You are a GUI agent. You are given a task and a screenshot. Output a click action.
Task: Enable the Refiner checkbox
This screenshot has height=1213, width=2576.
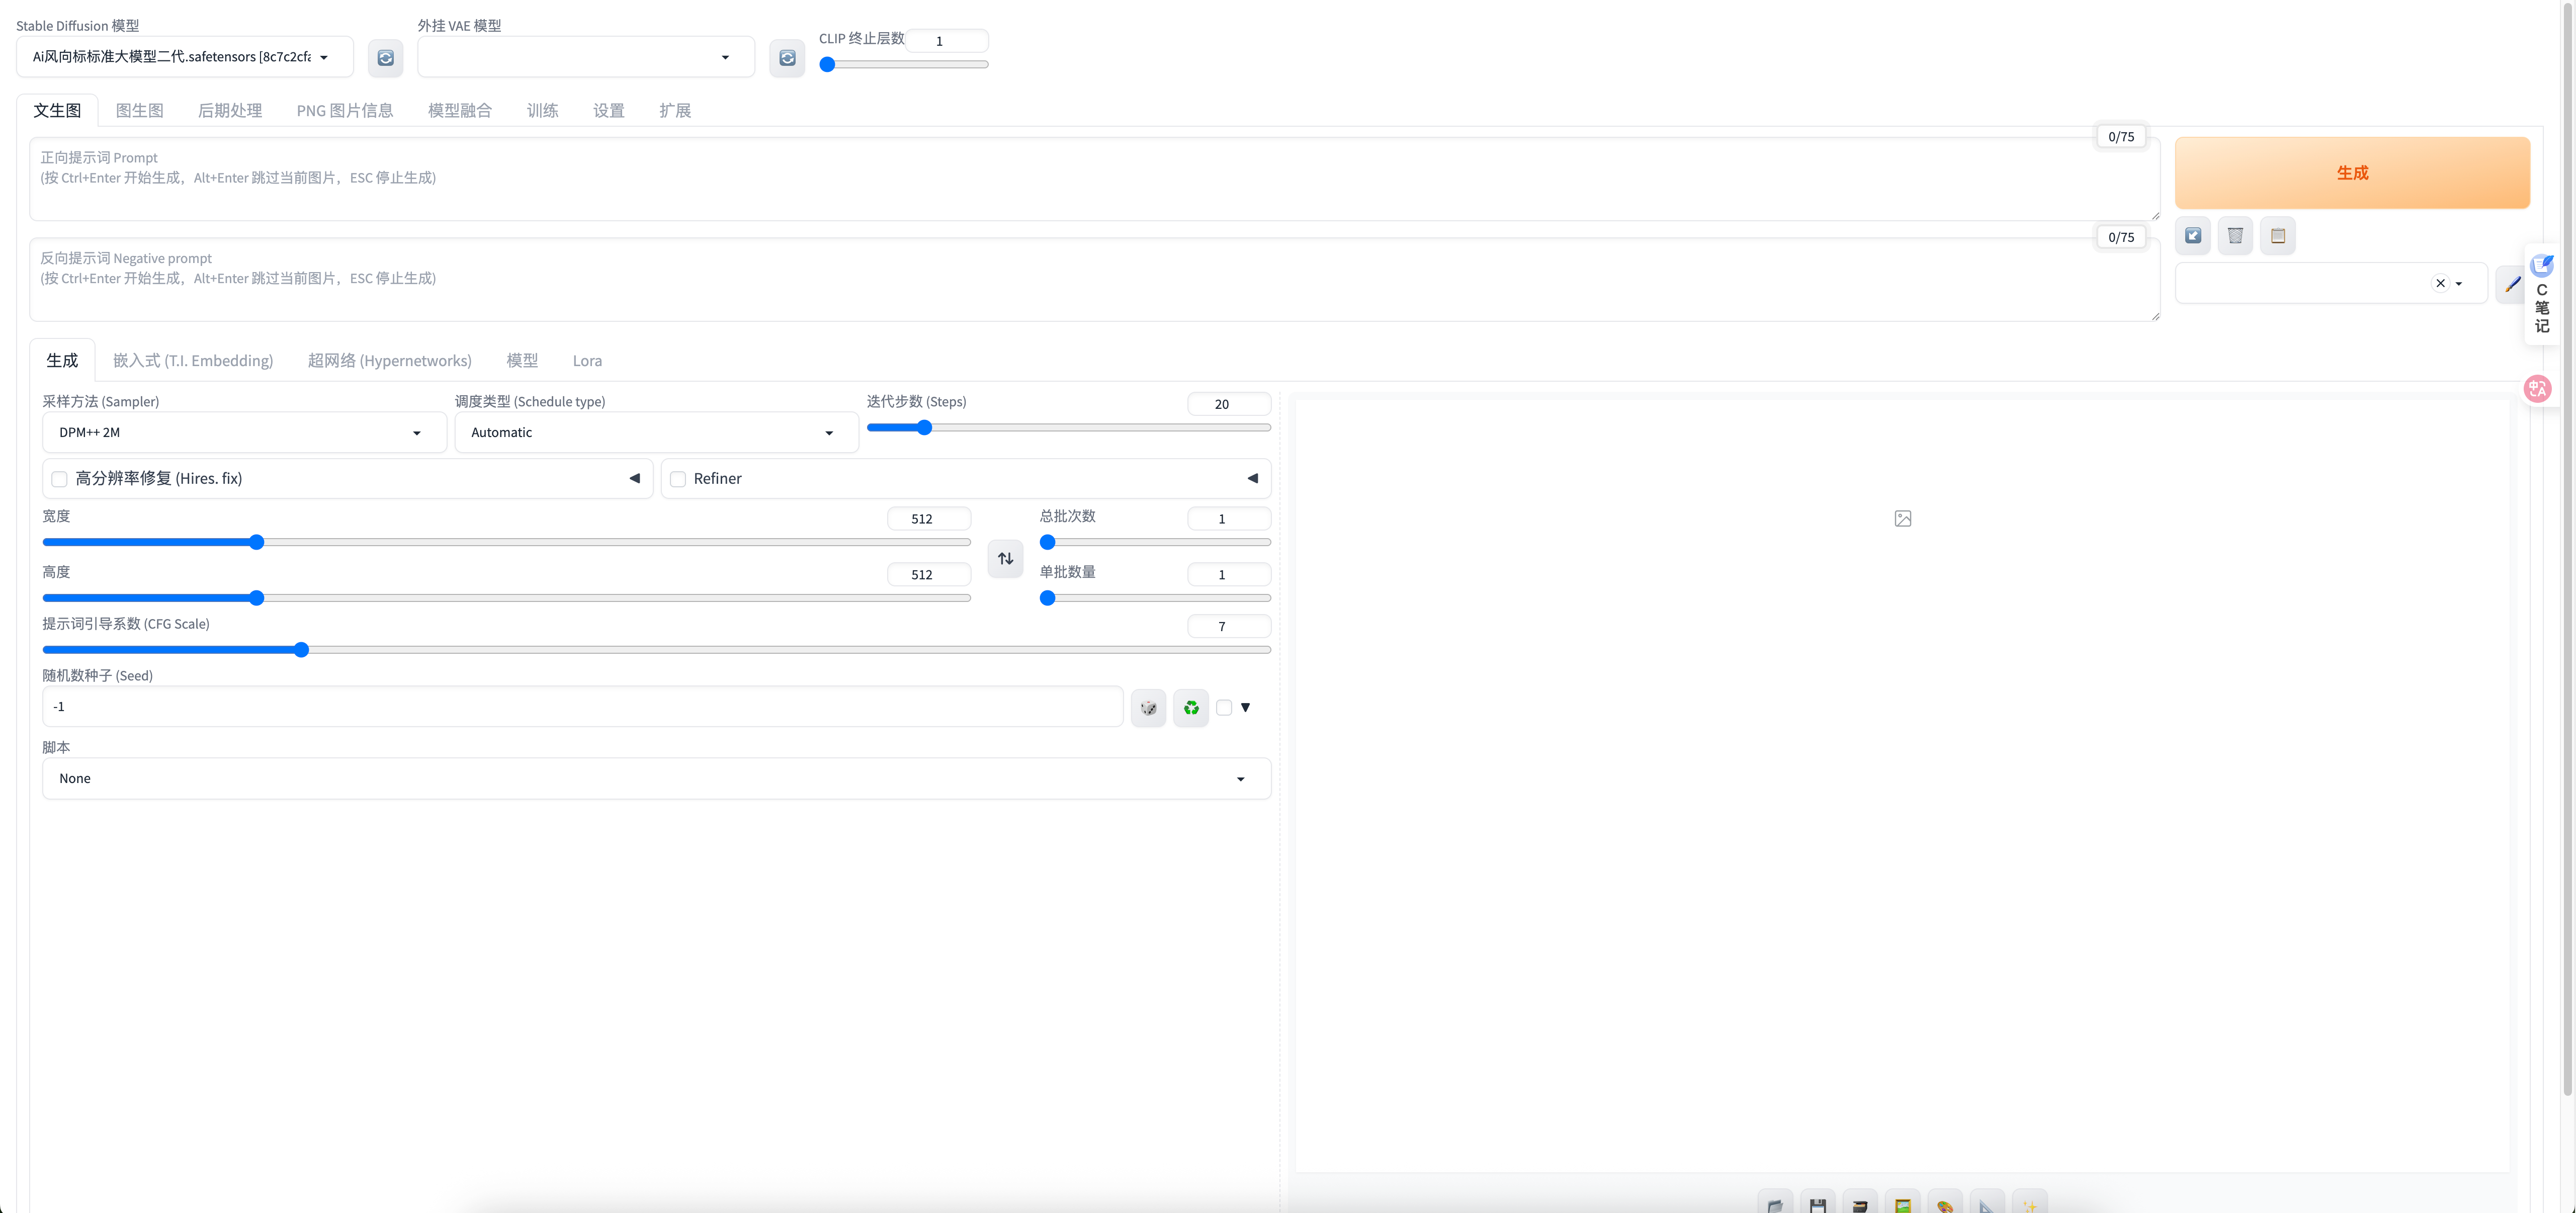tap(678, 479)
